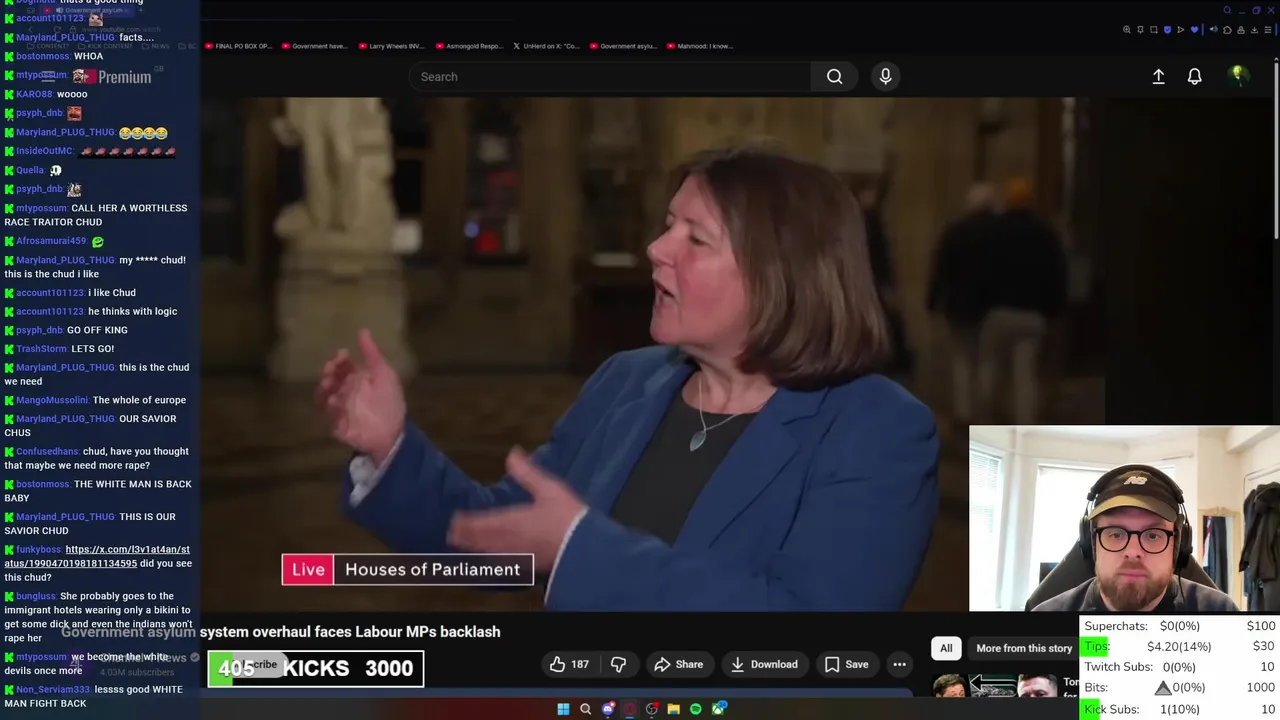The image size is (1280, 720).
Task: Open the Asmongold Respo... bookmark
Action: pos(468,46)
